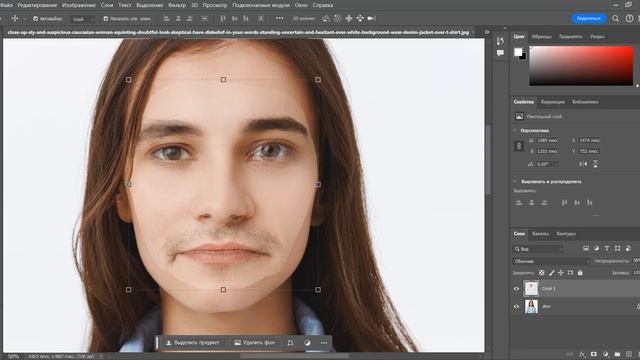
Task: Filter layers by pixel layers icon
Action: point(586,248)
